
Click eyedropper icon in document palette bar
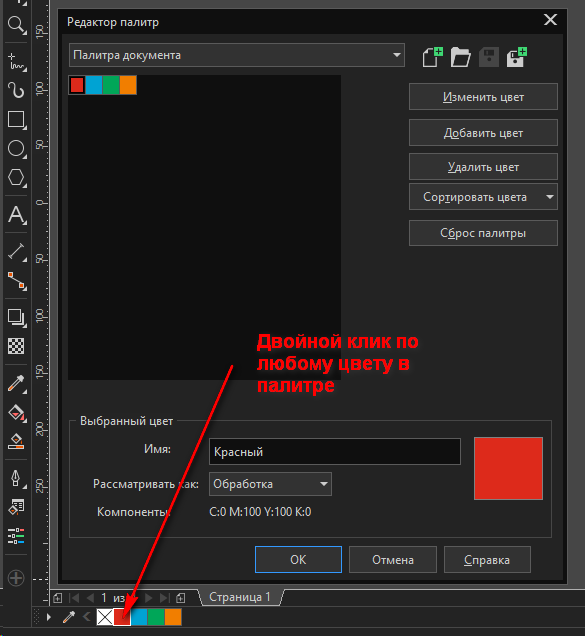pyautogui.click(x=69, y=617)
